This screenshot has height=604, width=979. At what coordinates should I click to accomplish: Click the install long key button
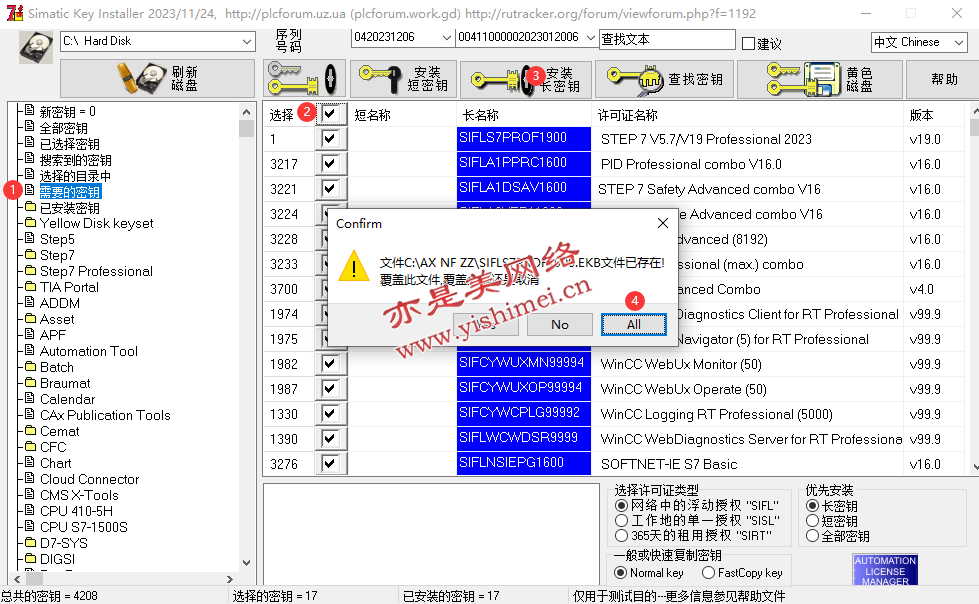[526, 79]
